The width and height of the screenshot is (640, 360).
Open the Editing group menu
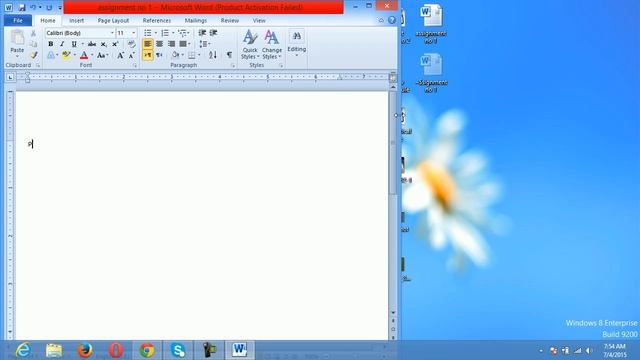pos(297,44)
